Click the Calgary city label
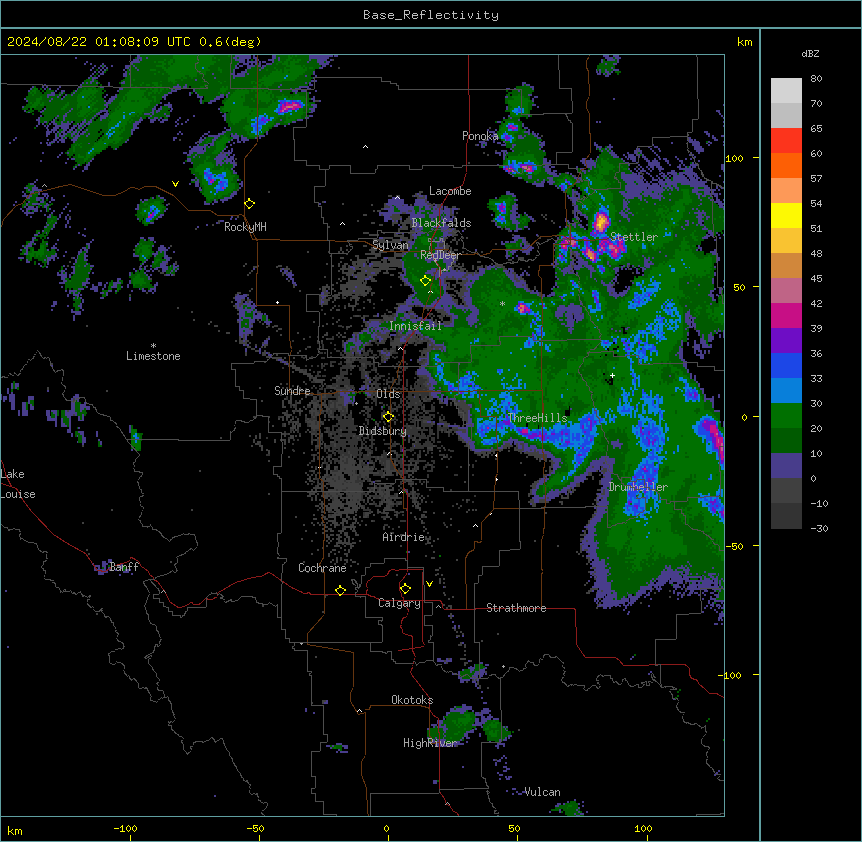This screenshot has height=842, width=862. (x=399, y=603)
